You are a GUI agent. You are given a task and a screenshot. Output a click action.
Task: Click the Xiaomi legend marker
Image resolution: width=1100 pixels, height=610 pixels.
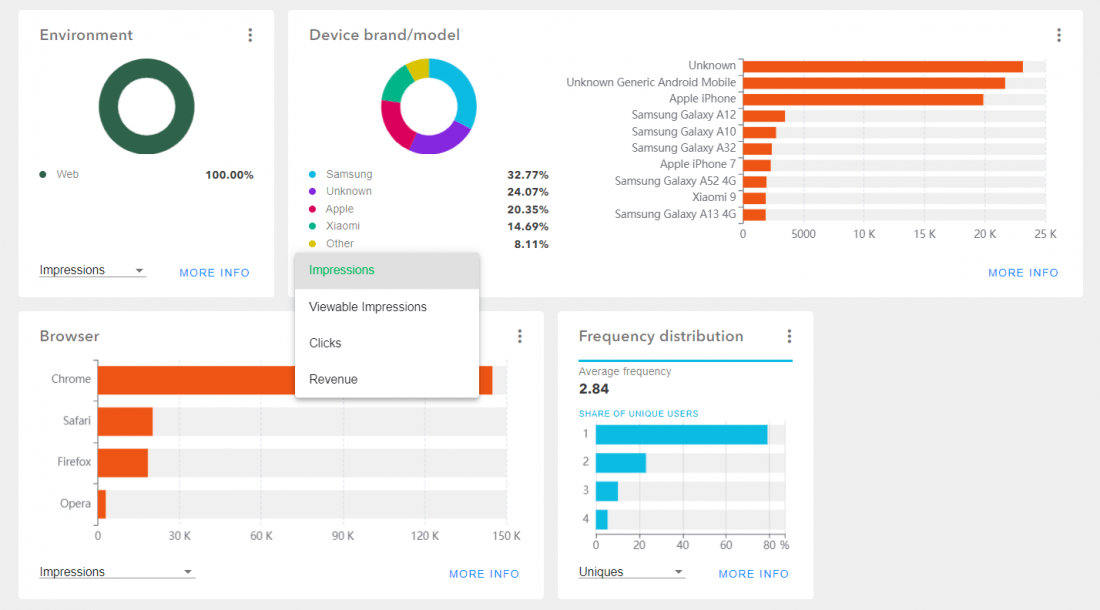pos(314,226)
